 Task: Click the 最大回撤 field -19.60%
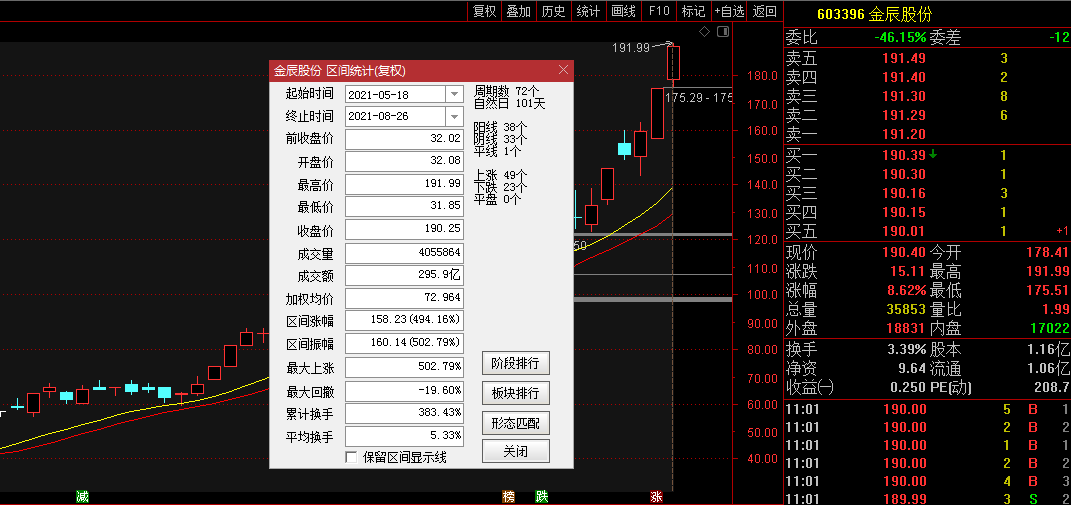click(x=404, y=391)
